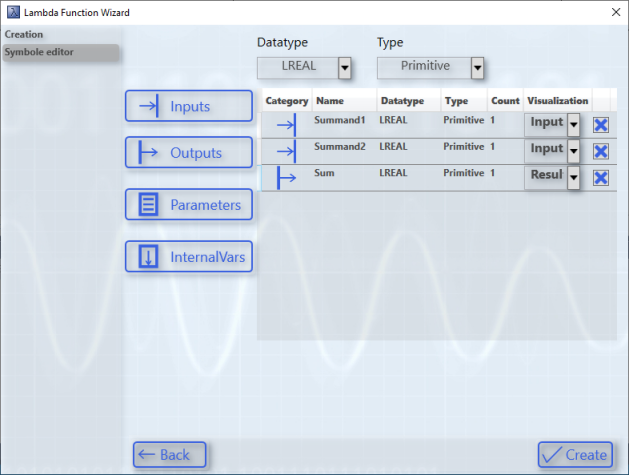Click the delete X icon for Summand2 row

tap(600, 151)
